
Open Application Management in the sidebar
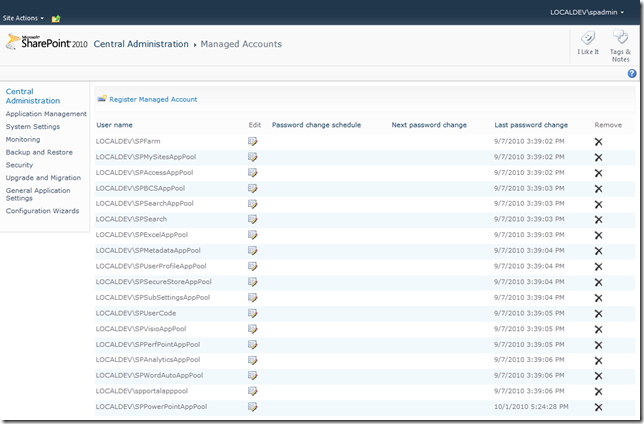(x=46, y=114)
